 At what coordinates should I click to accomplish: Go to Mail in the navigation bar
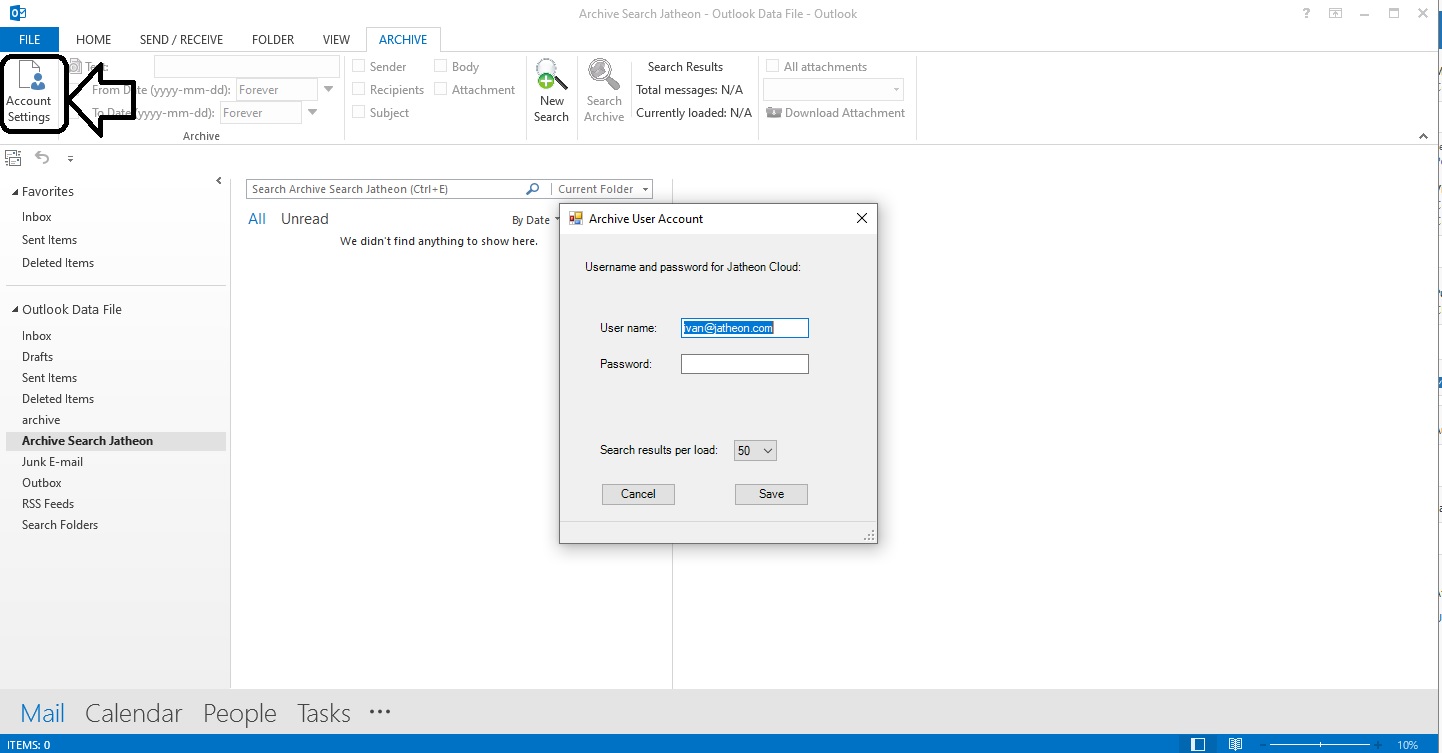pyautogui.click(x=43, y=713)
